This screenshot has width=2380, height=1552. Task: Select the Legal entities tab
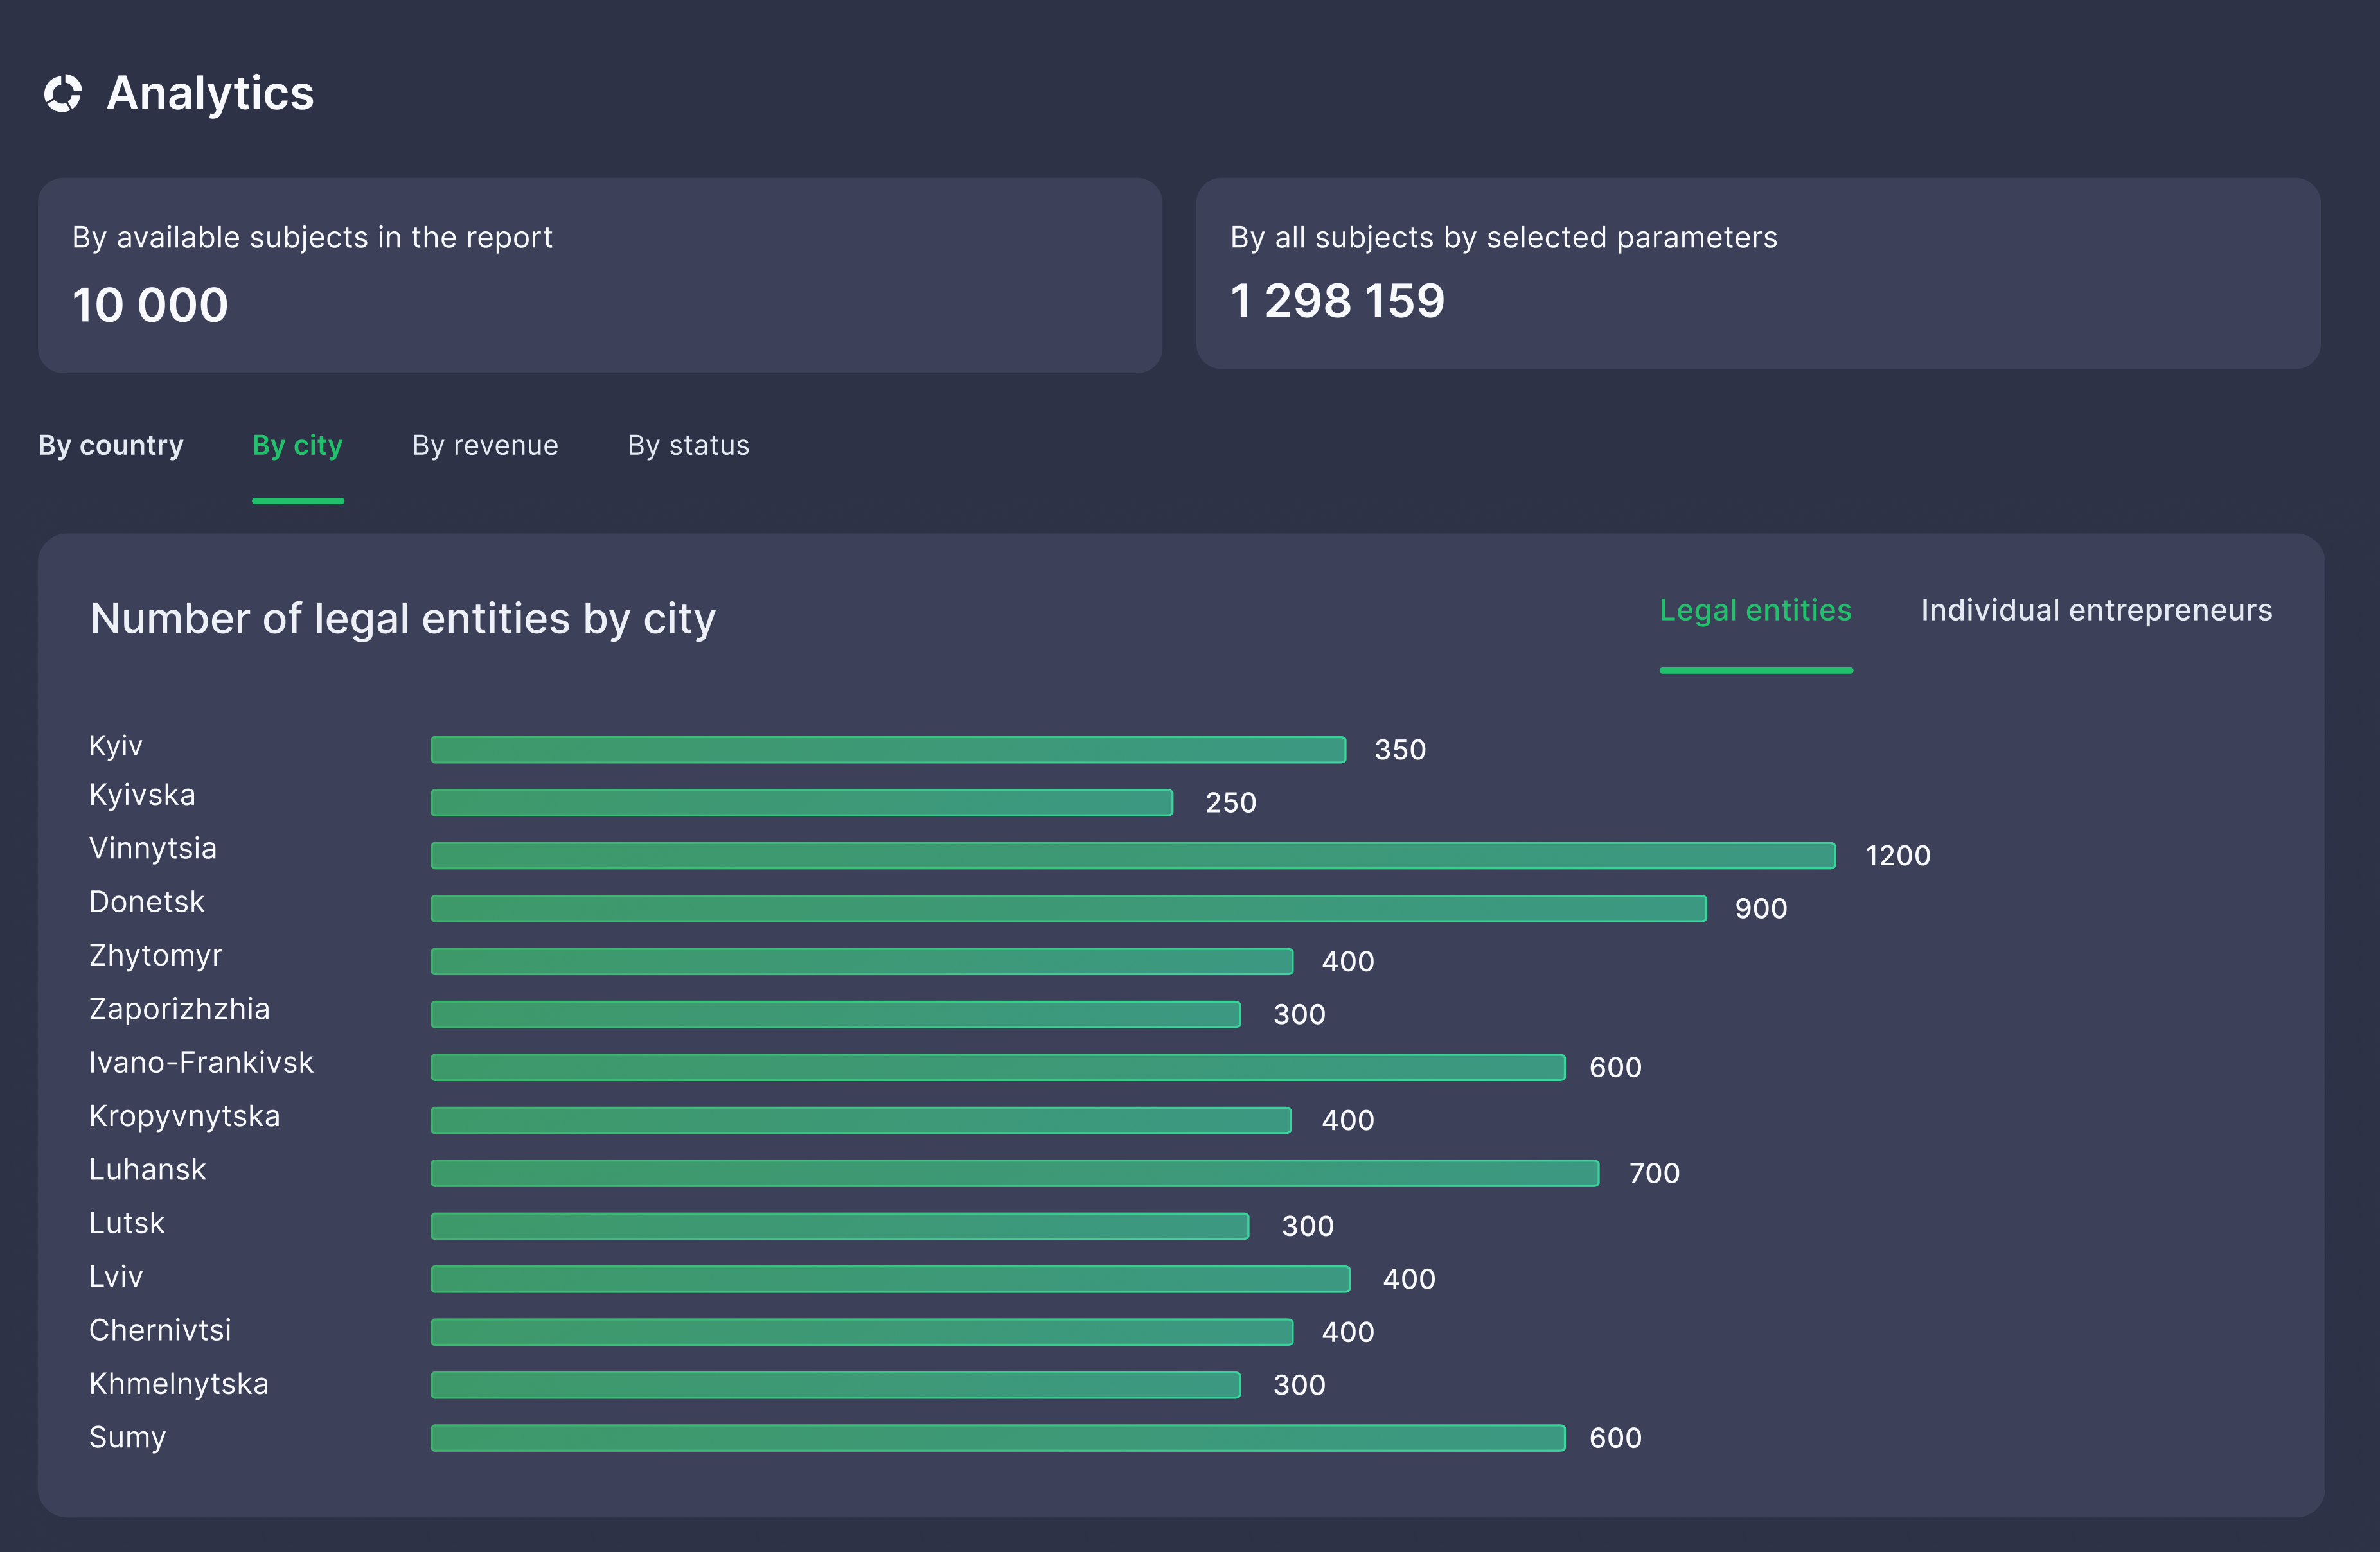click(x=1755, y=610)
